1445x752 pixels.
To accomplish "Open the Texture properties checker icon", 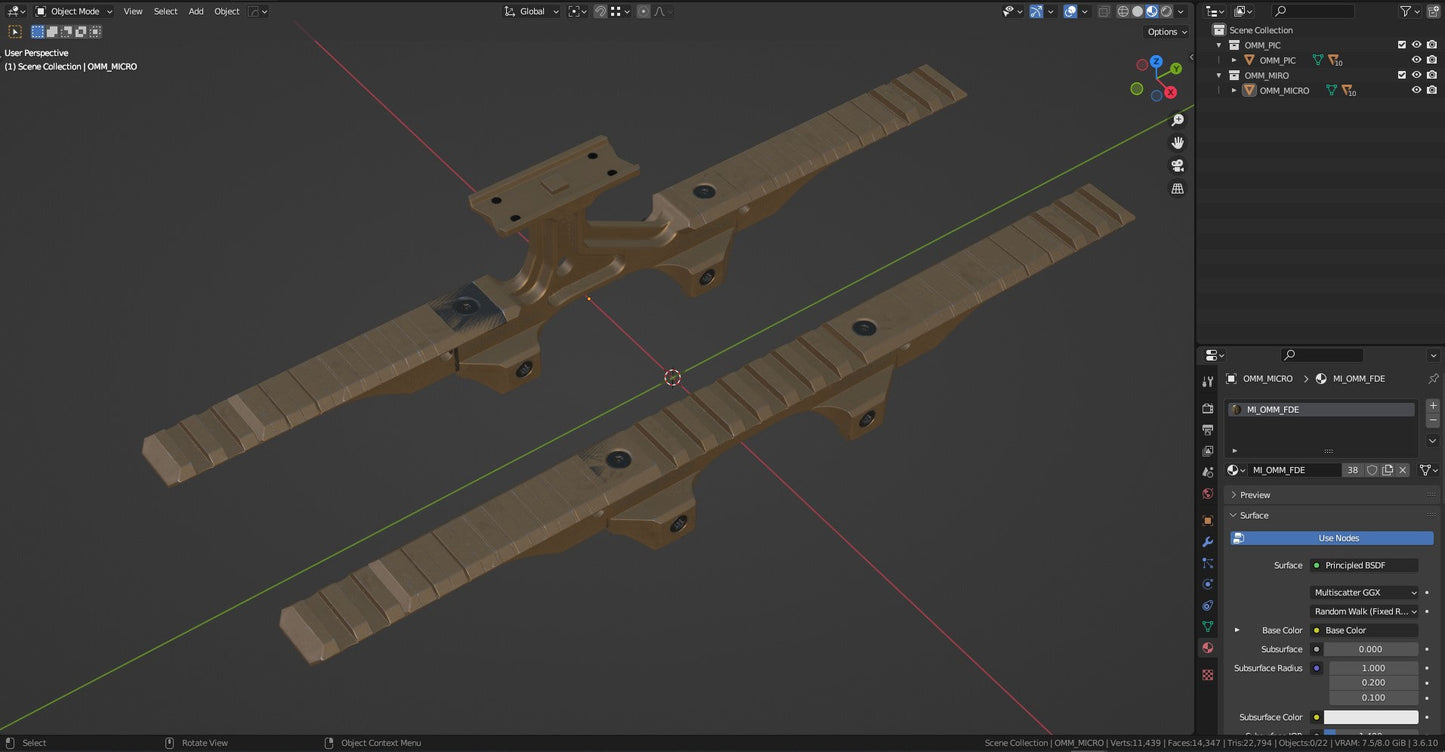I will click(x=1207, y=675).
